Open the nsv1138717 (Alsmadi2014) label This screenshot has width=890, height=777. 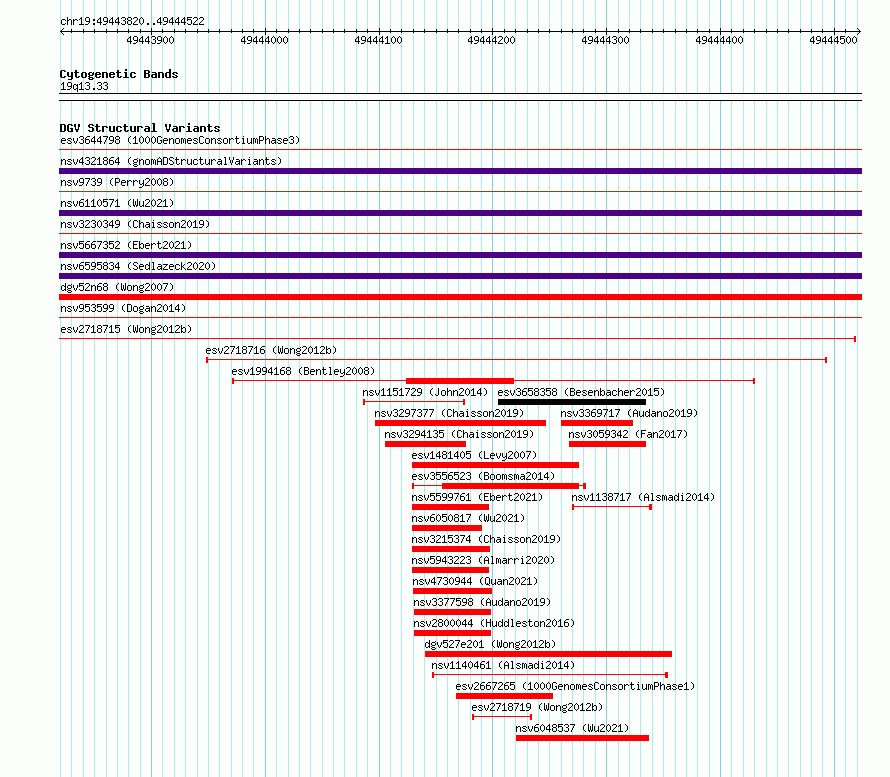(x=643, y=497)
